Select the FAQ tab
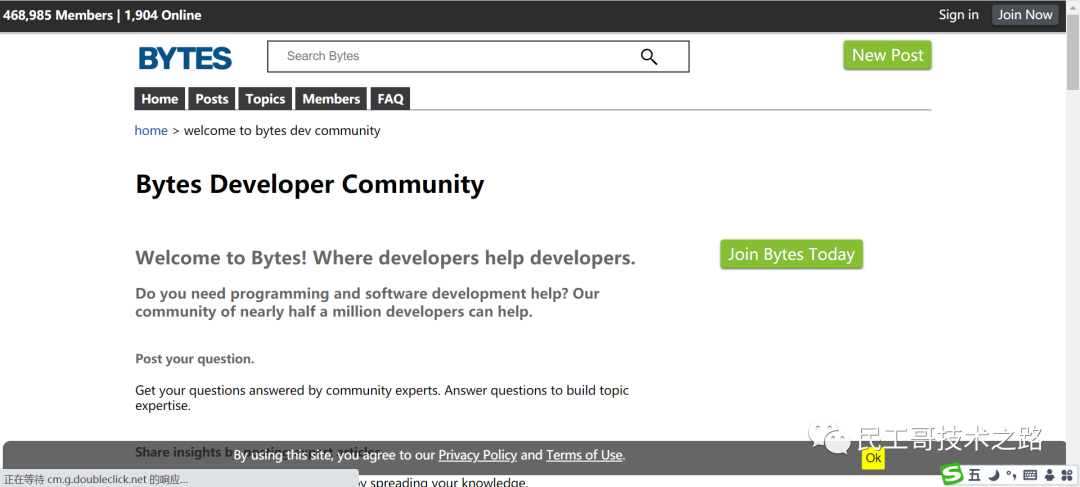The height and width of the screenshot is (487, 1080). 391,99
